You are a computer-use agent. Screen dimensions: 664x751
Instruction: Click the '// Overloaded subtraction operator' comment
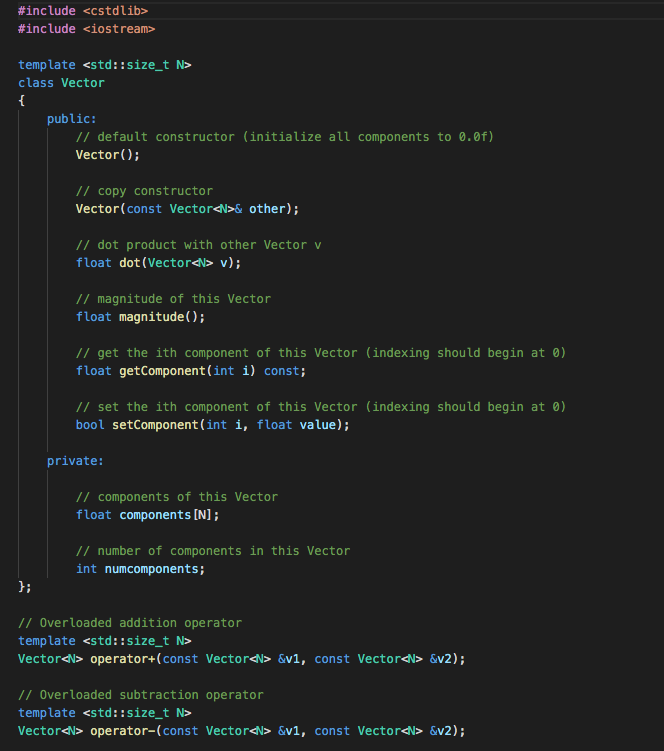click(141, 695)
